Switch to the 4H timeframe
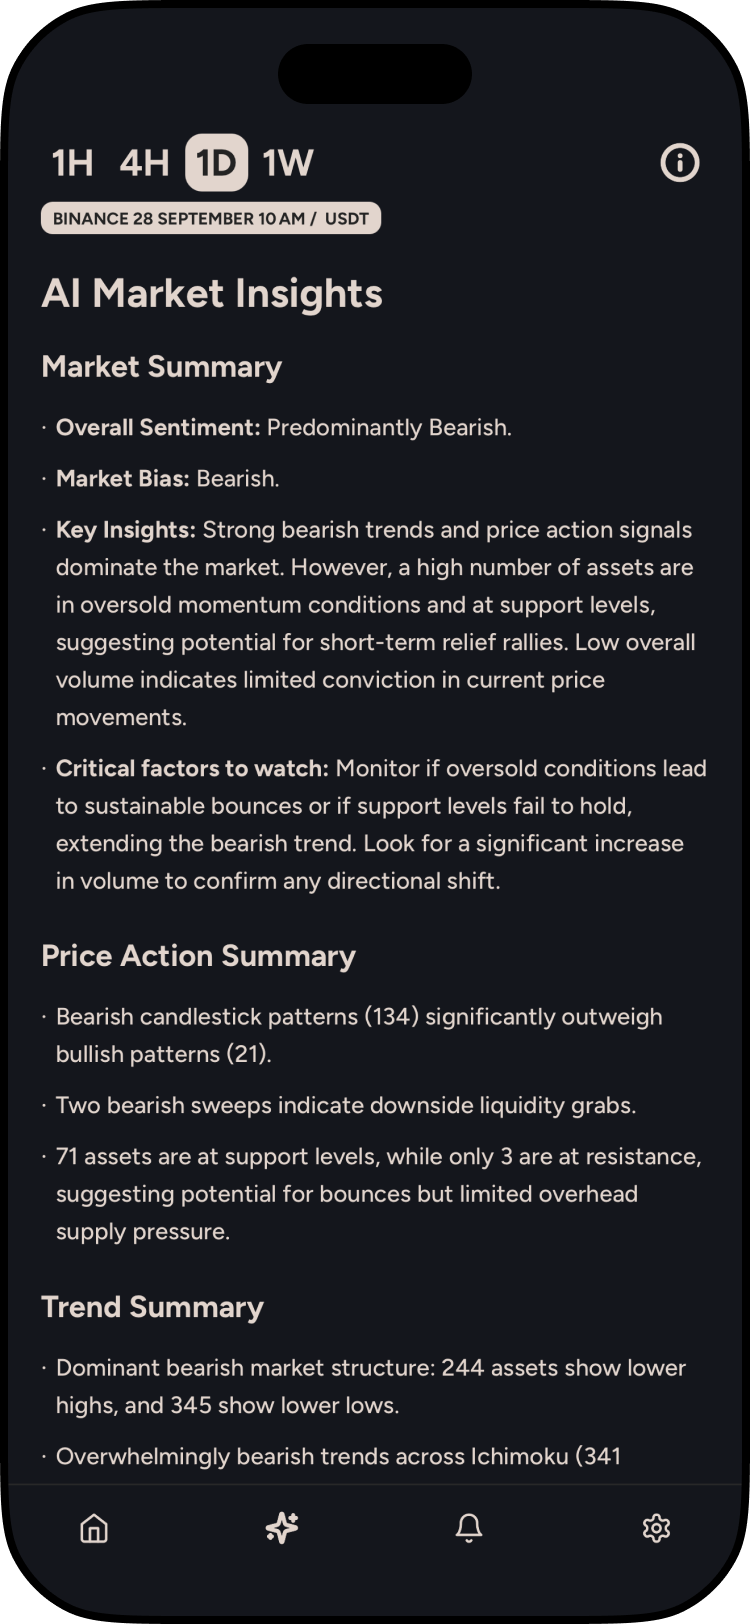This screenshot has width=750, height=1624. (145, 162)
